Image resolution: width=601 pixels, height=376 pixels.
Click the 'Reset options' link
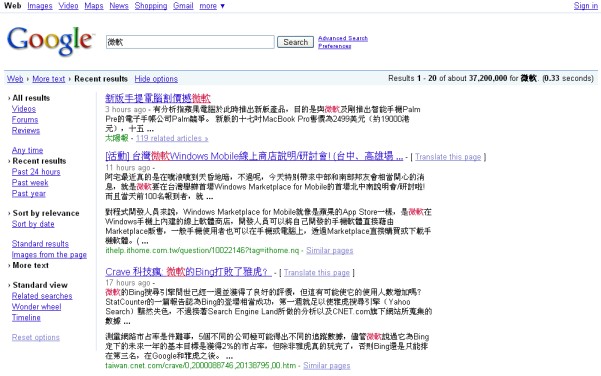(x=36, y=337)
